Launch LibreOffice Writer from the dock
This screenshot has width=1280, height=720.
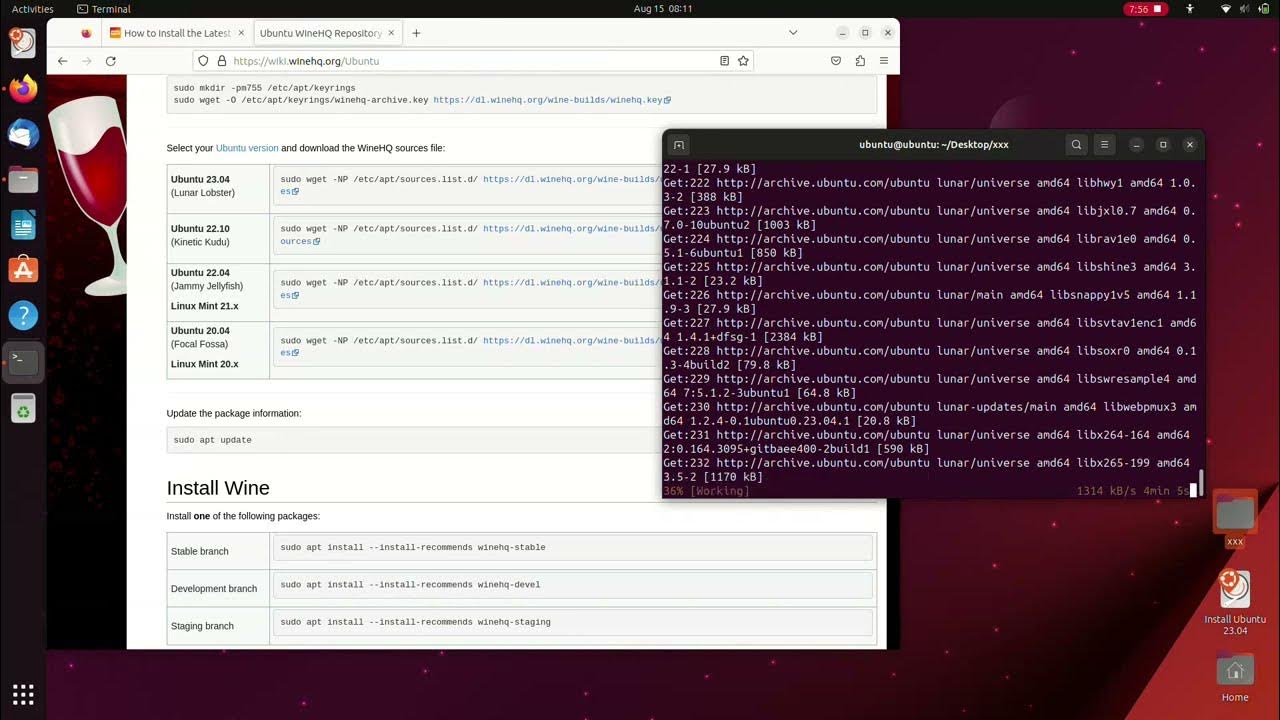pos(23,225)
